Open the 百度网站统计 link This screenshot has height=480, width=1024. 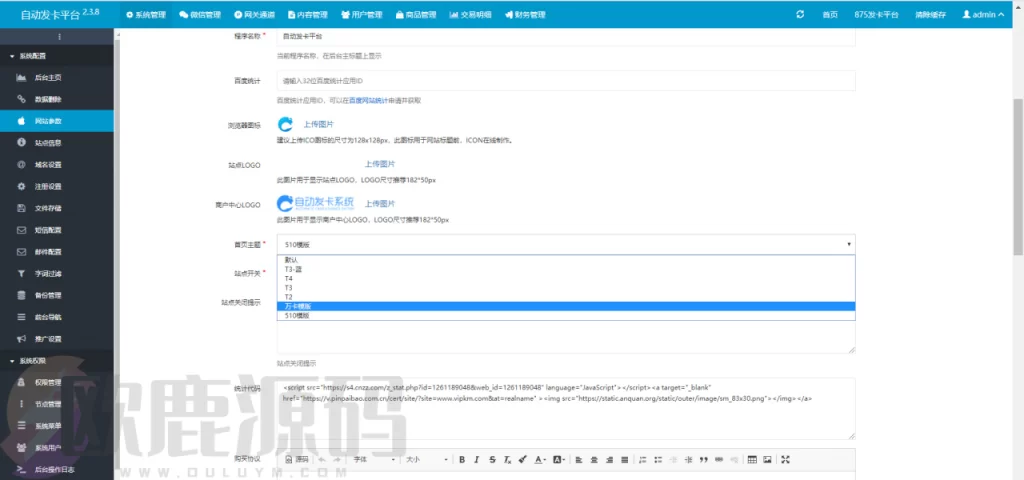click(x=368, y=101)
